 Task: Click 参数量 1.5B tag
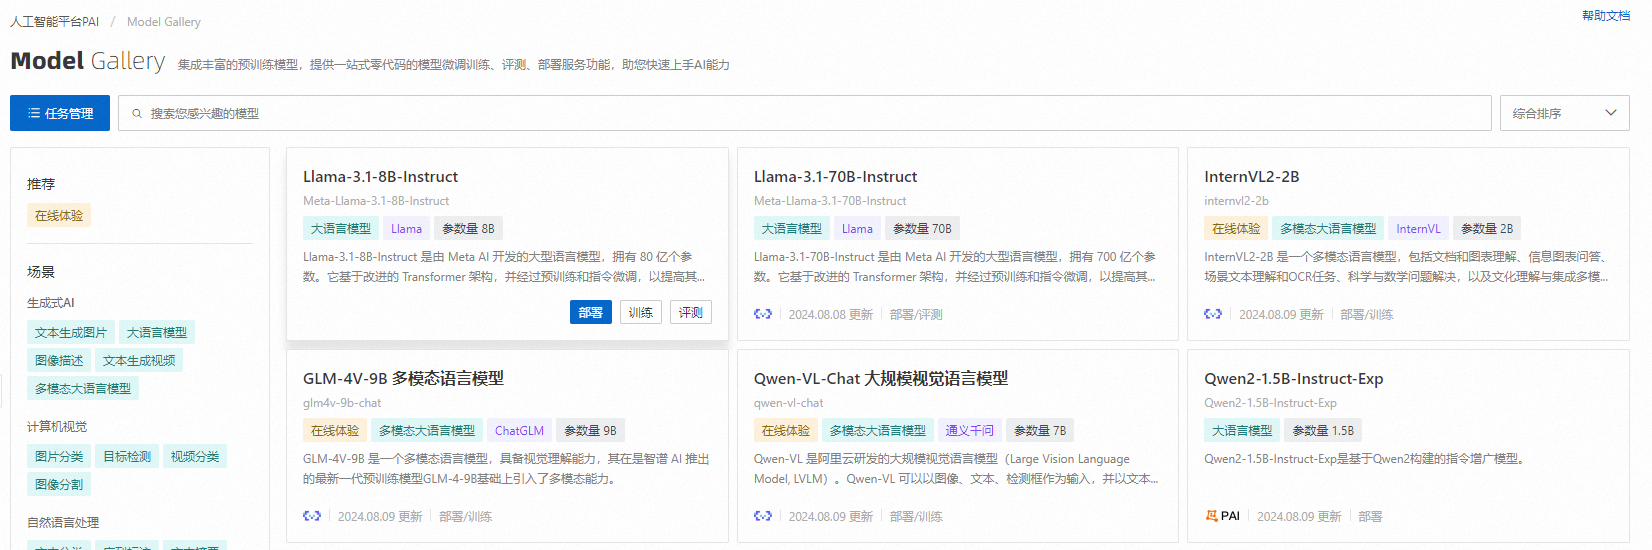pos(1323,431)
